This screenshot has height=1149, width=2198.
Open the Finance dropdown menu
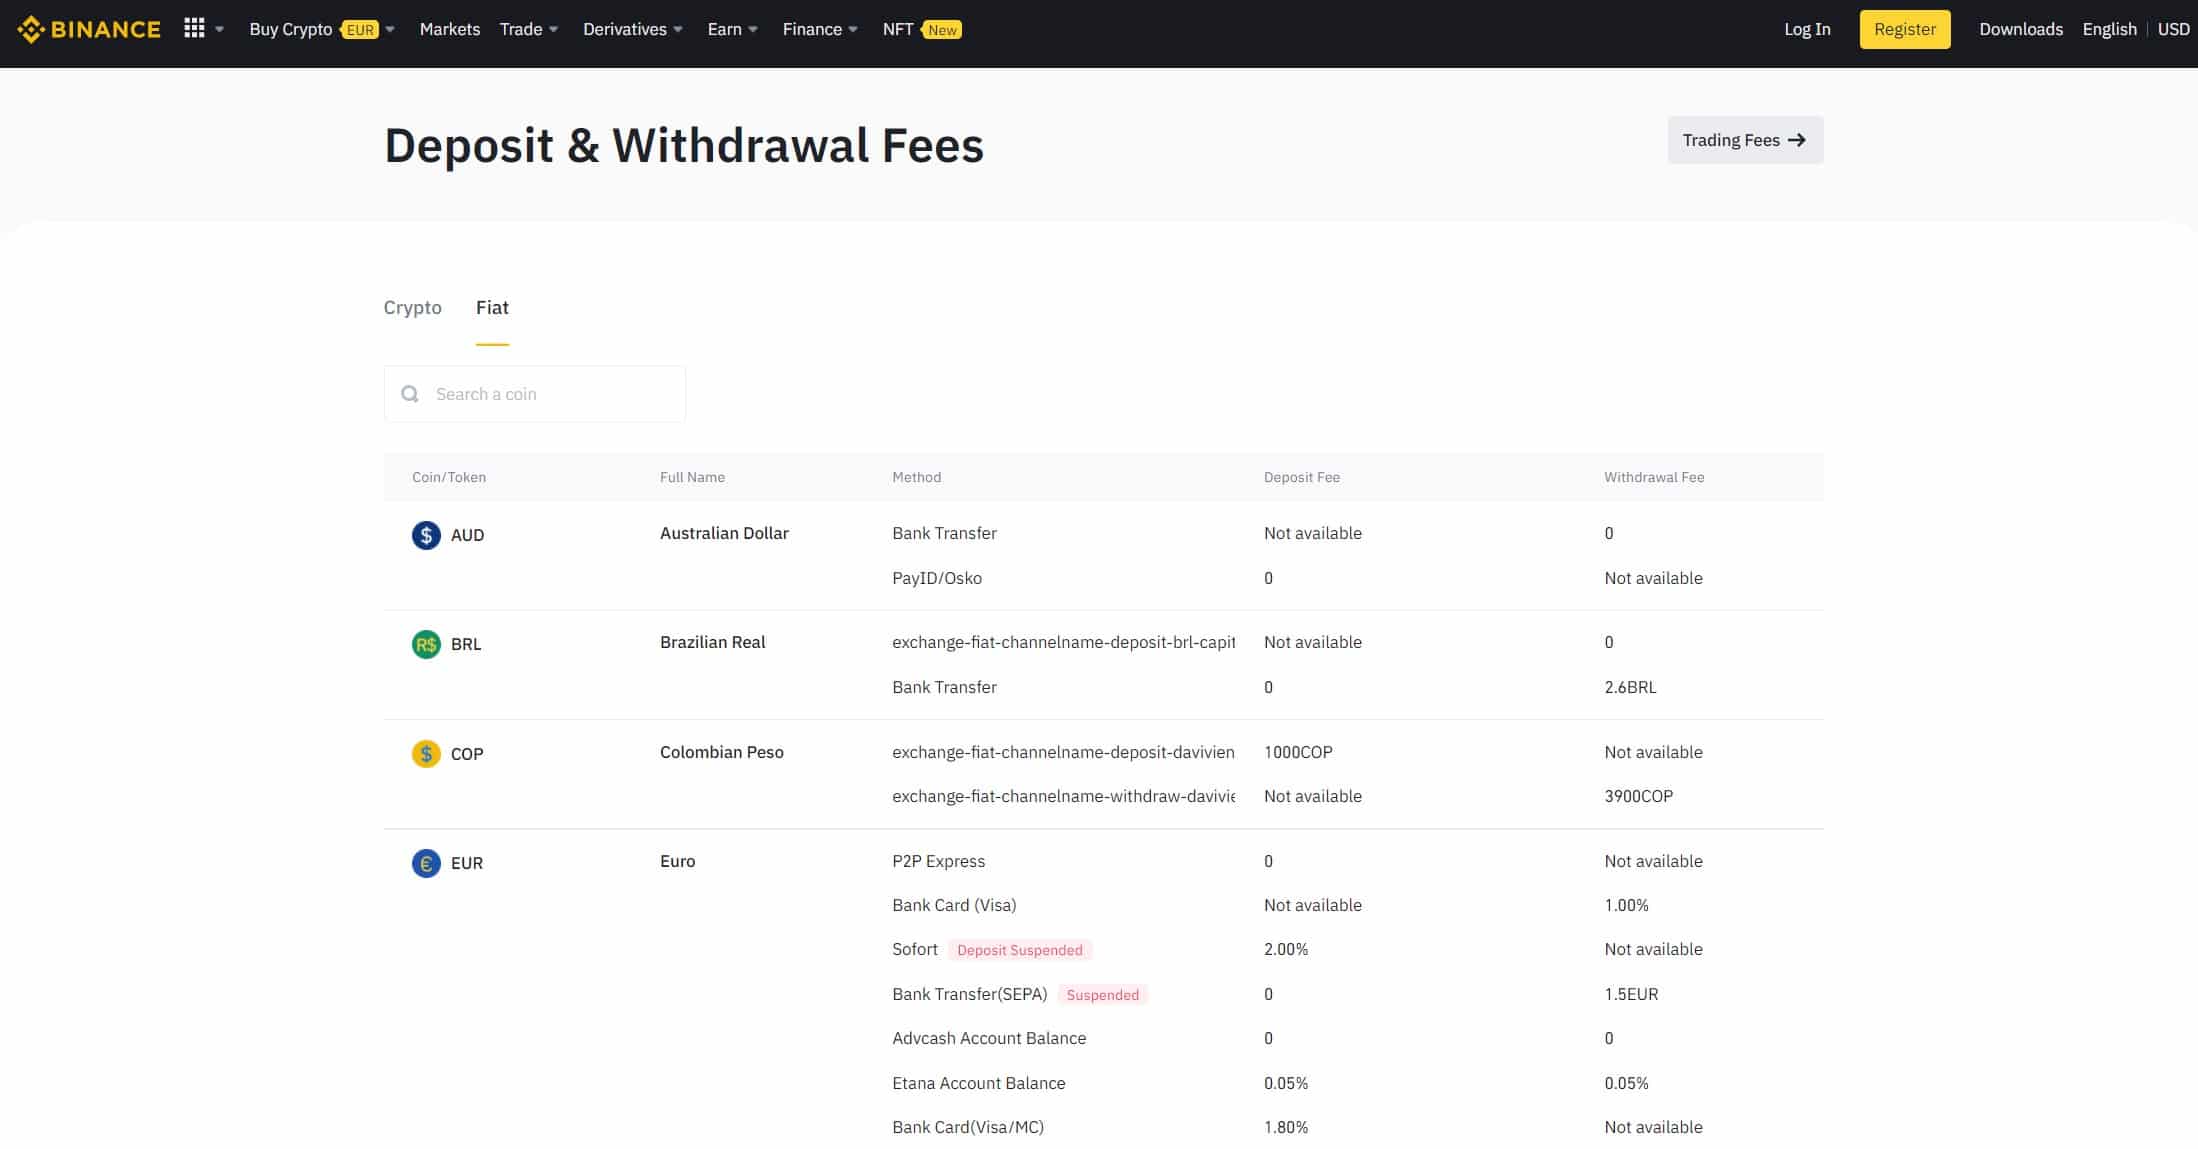point(819,30)
